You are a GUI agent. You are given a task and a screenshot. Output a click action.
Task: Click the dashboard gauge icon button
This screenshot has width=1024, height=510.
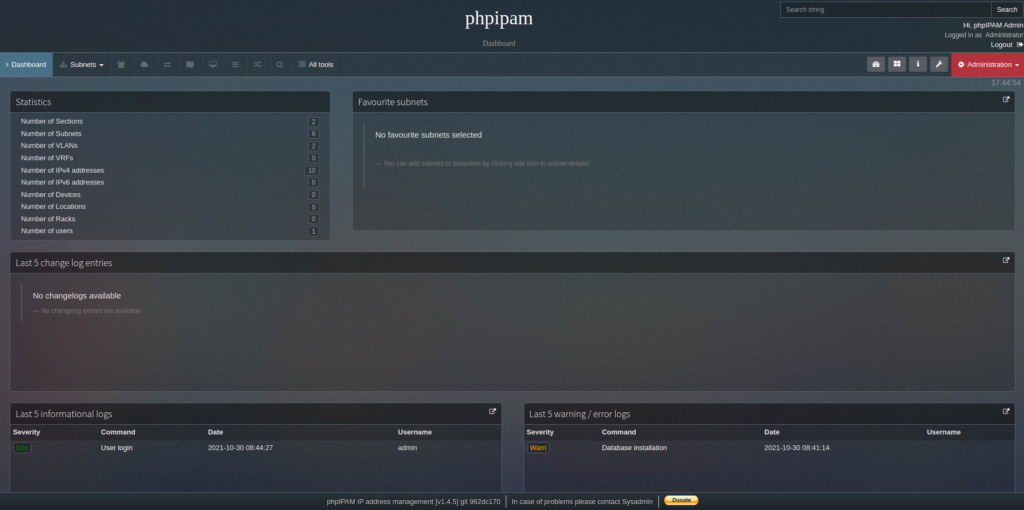point(876,64)
